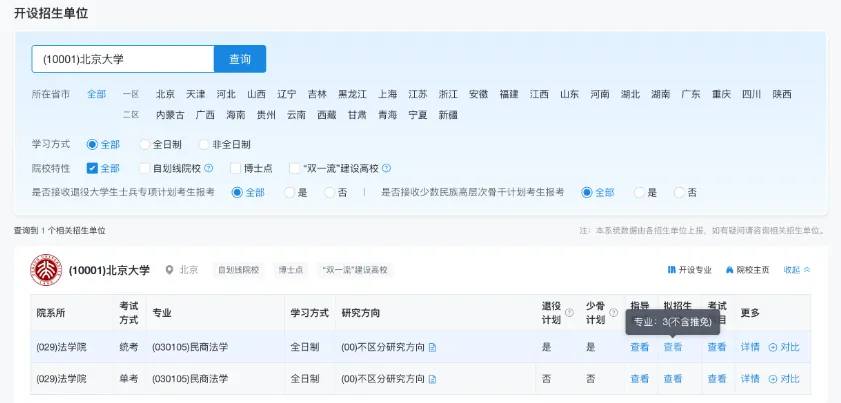Click the 自划线院校 tag beside school name

click(x=238, y=270)
